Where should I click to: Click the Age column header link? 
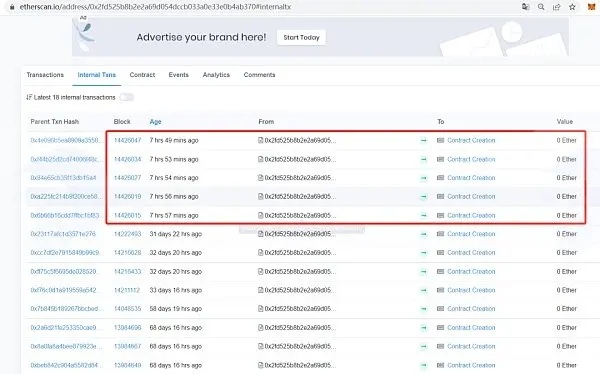pyautogui.click(x=155, y=122)
